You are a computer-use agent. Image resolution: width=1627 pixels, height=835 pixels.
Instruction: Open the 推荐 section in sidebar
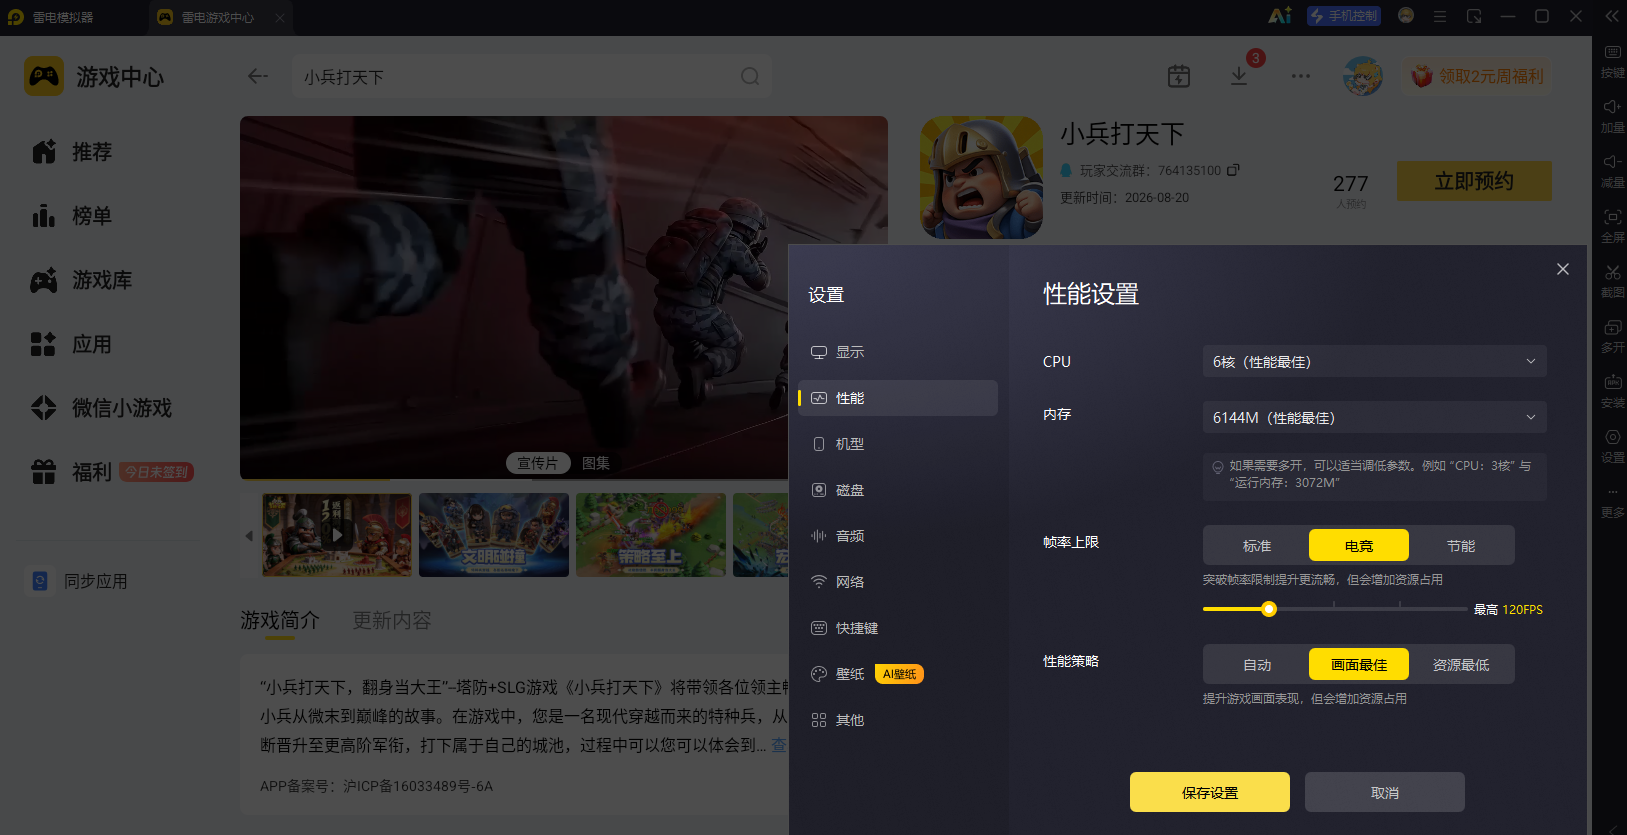click(72, 152)
